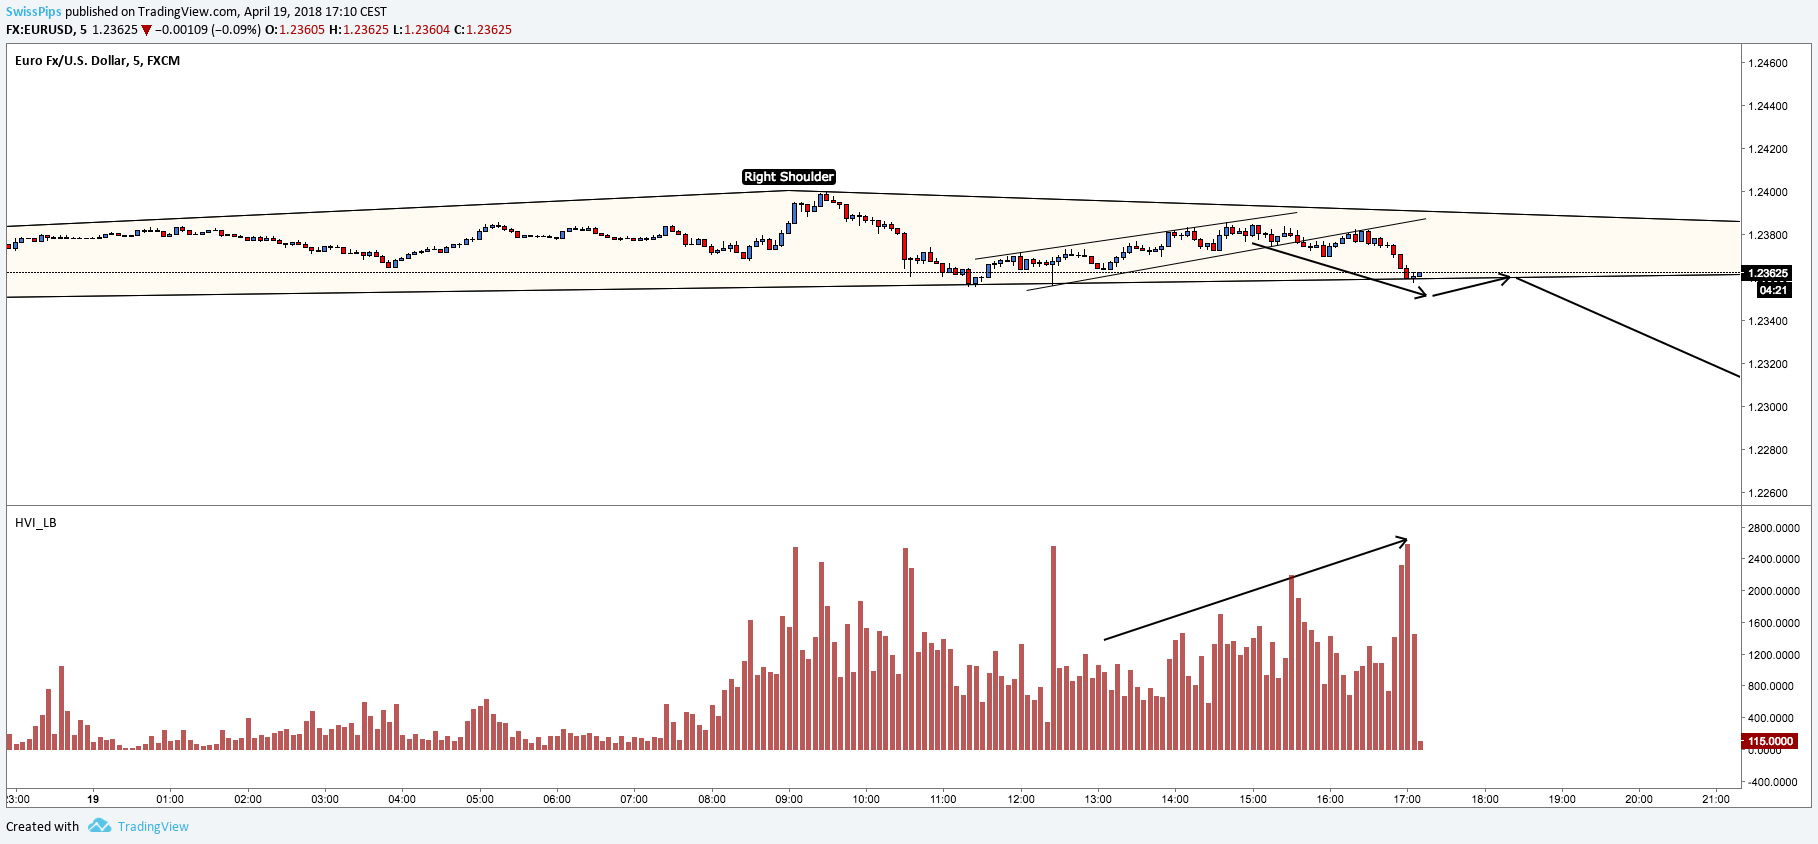Click the 14:00 time axis label

point(1175,799)
